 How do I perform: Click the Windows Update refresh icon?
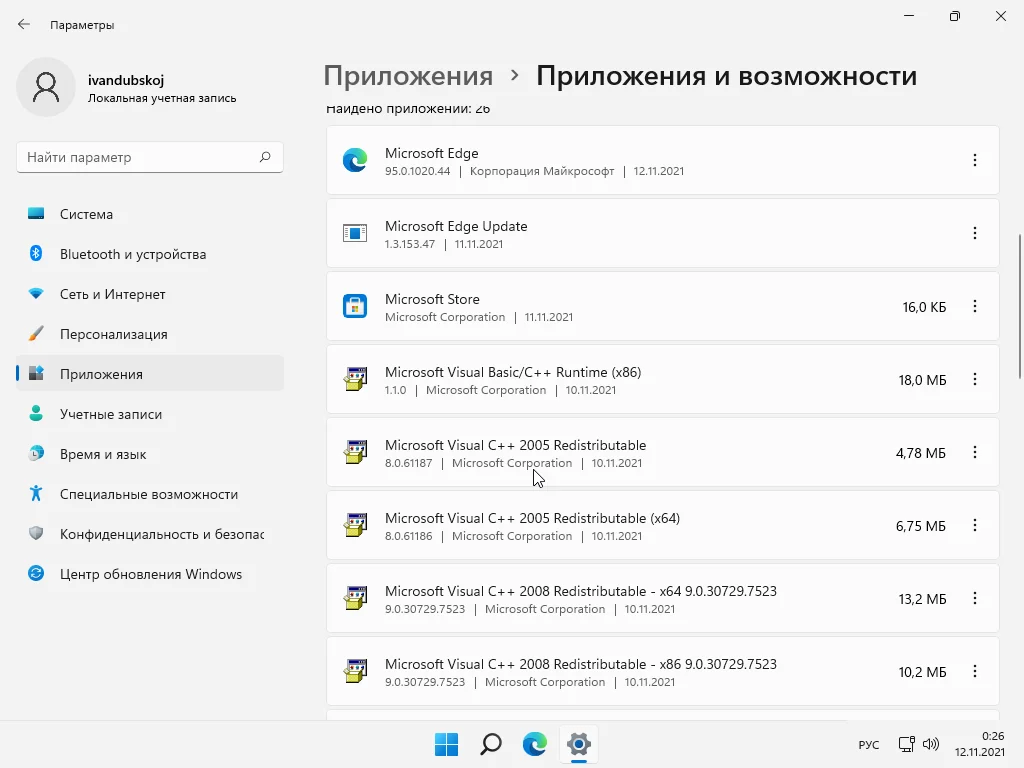coord(36,573)
